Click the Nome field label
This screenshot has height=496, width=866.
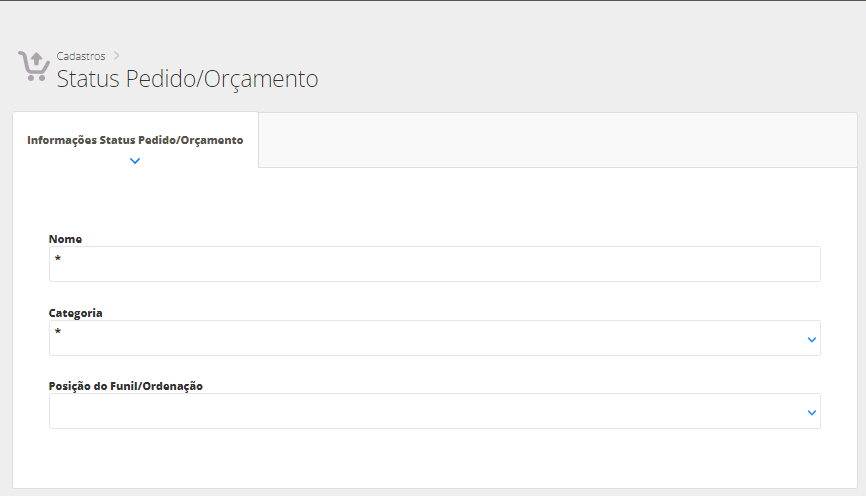click(x=65, y=239)
